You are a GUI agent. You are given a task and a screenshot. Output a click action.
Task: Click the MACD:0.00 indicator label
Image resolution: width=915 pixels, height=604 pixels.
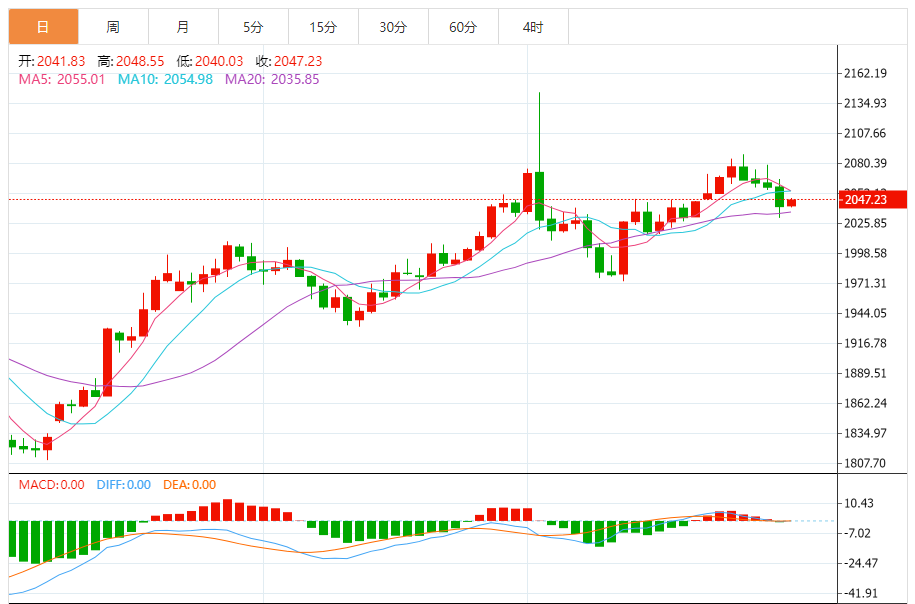(x=51, y=485)
